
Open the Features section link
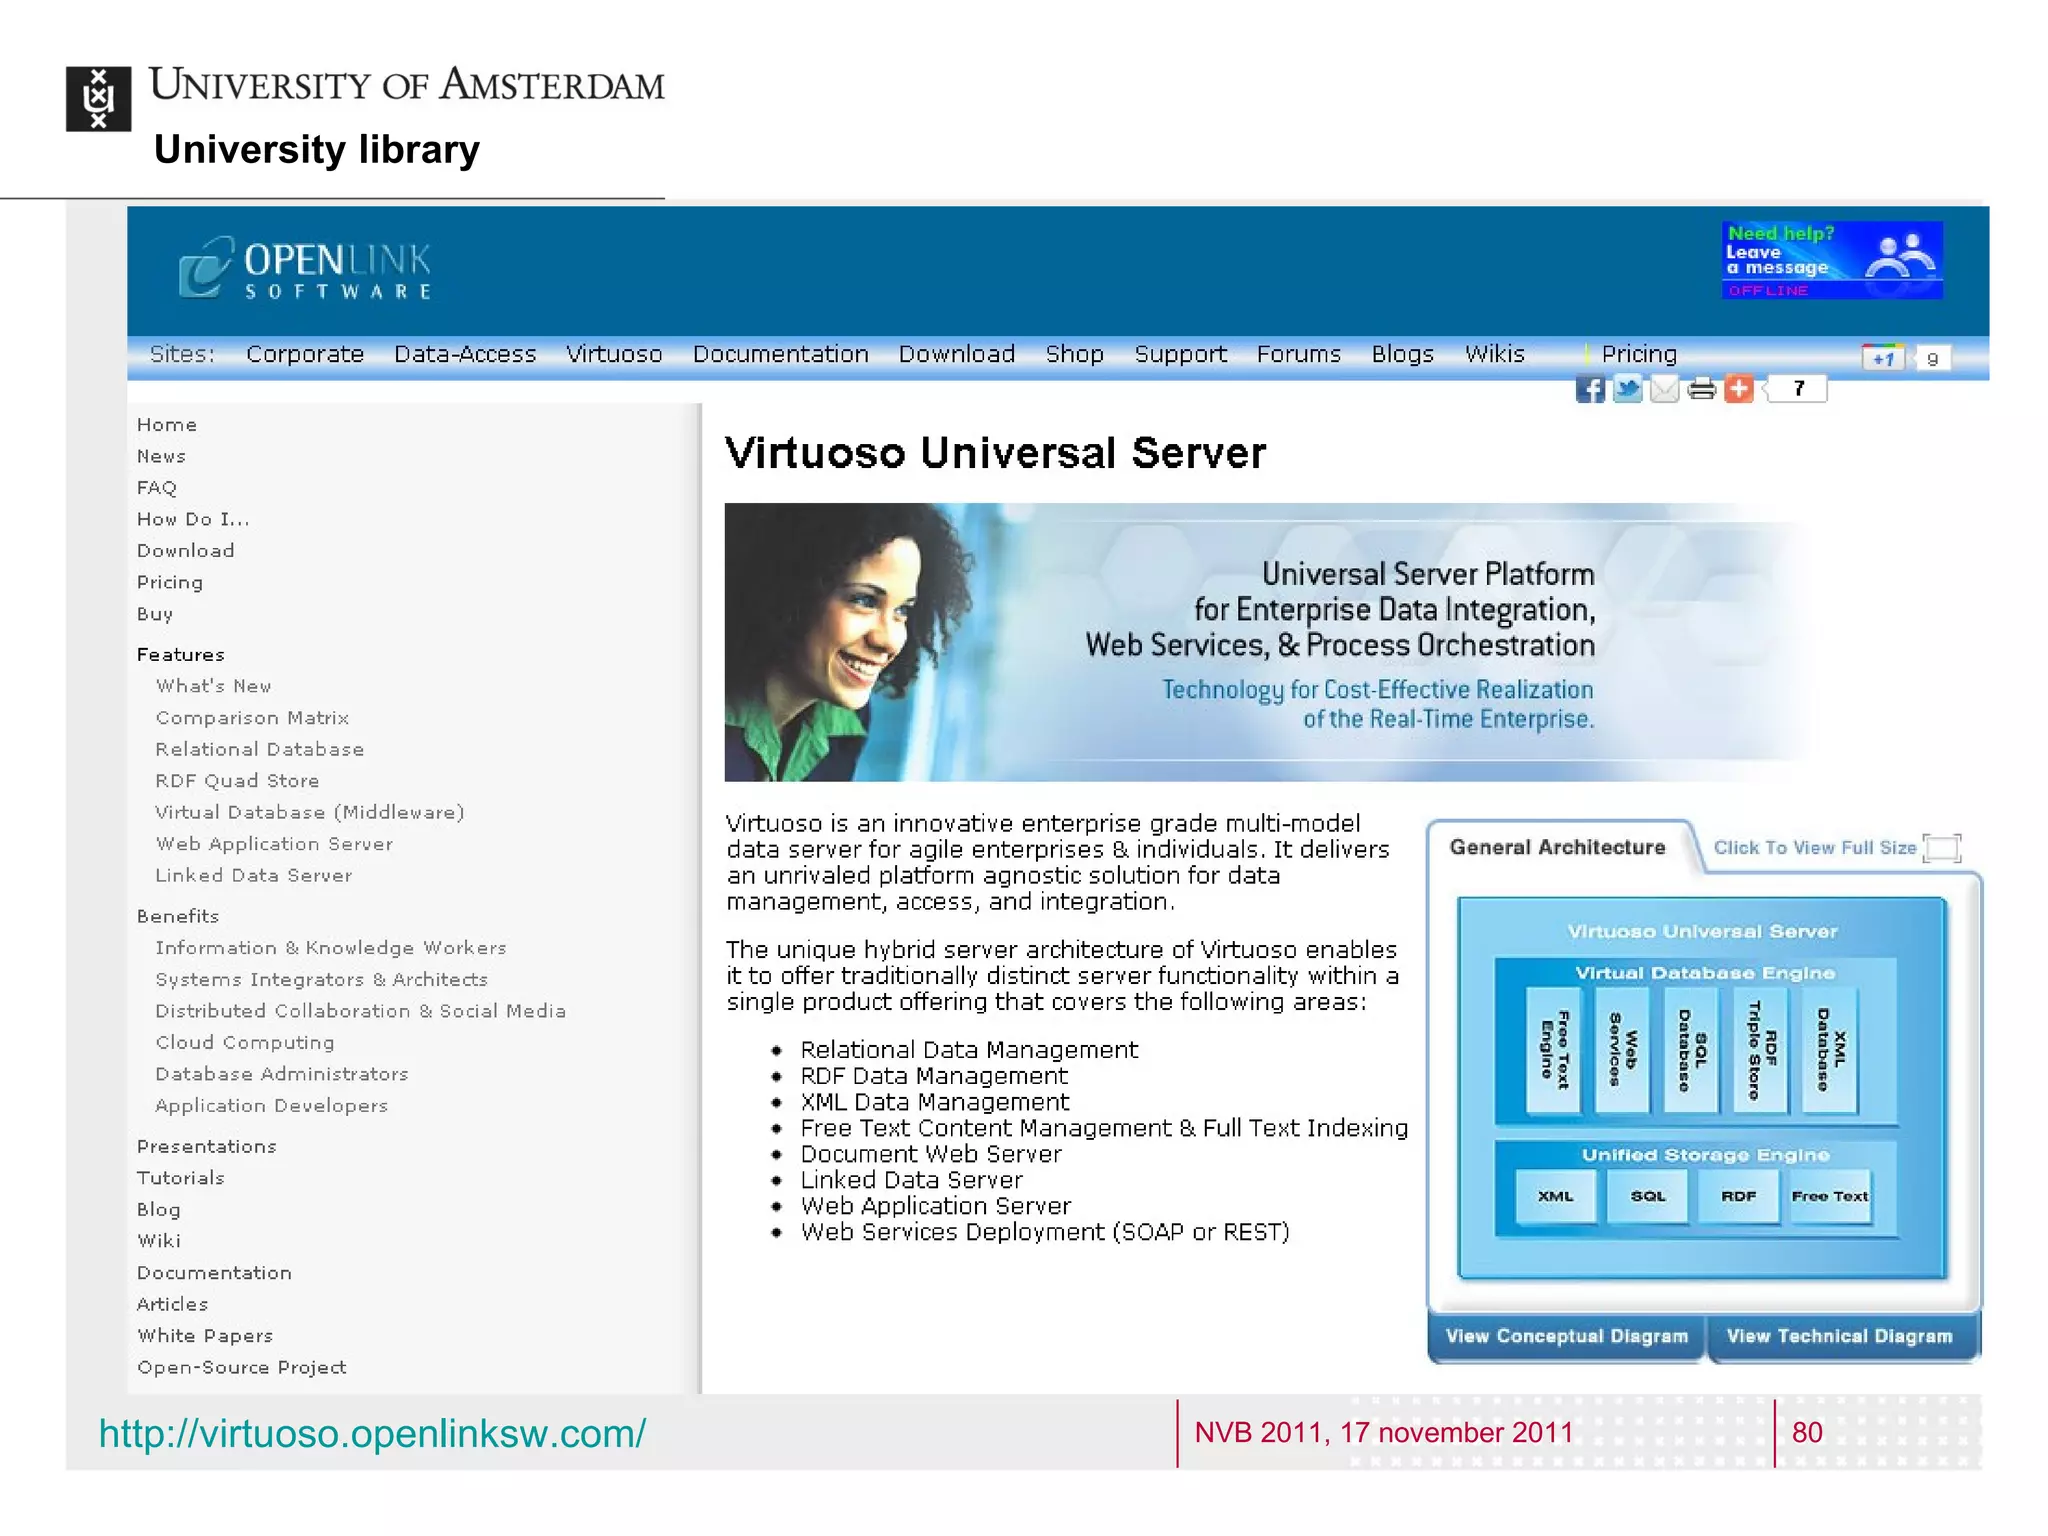[x=181, y=655]
